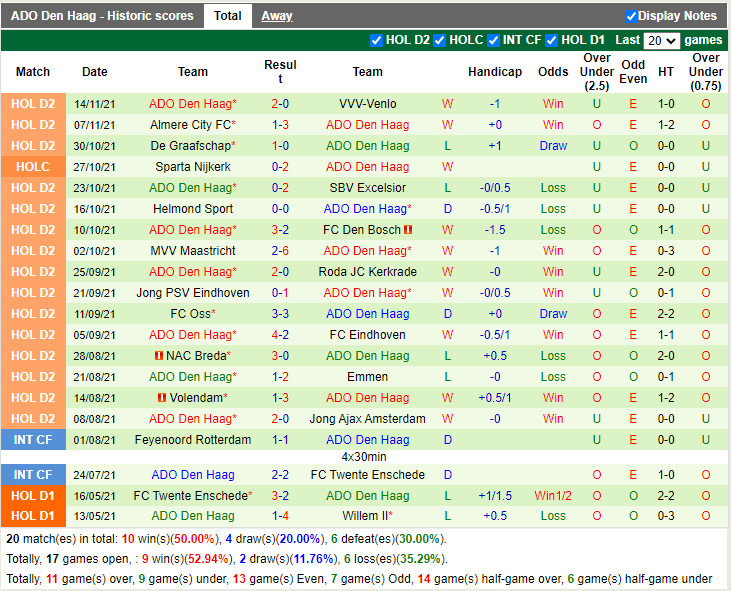The height and width of the screenshot is (591, 731).
Task: Click the Over Under (2.5) column header
Action: coord(597,72)
